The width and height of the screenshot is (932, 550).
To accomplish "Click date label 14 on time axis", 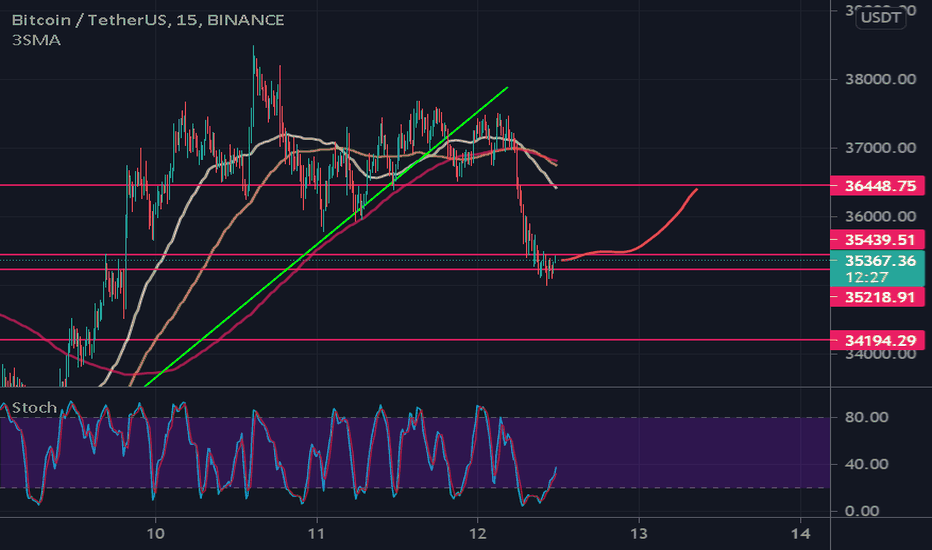I will 801,533.
